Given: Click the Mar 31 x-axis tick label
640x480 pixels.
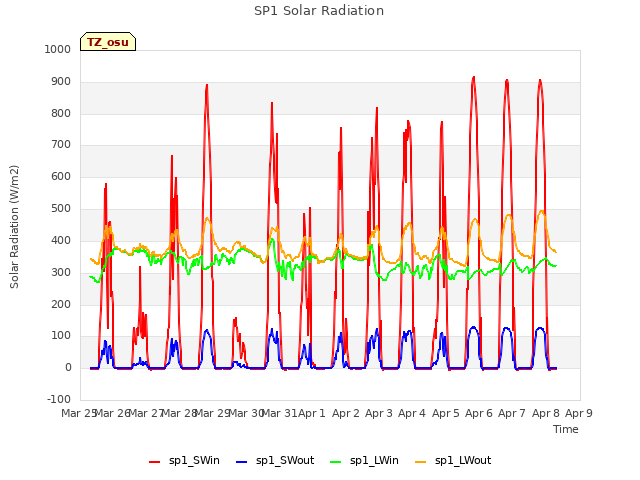Looking at the screenshot, I should [279, 413].
